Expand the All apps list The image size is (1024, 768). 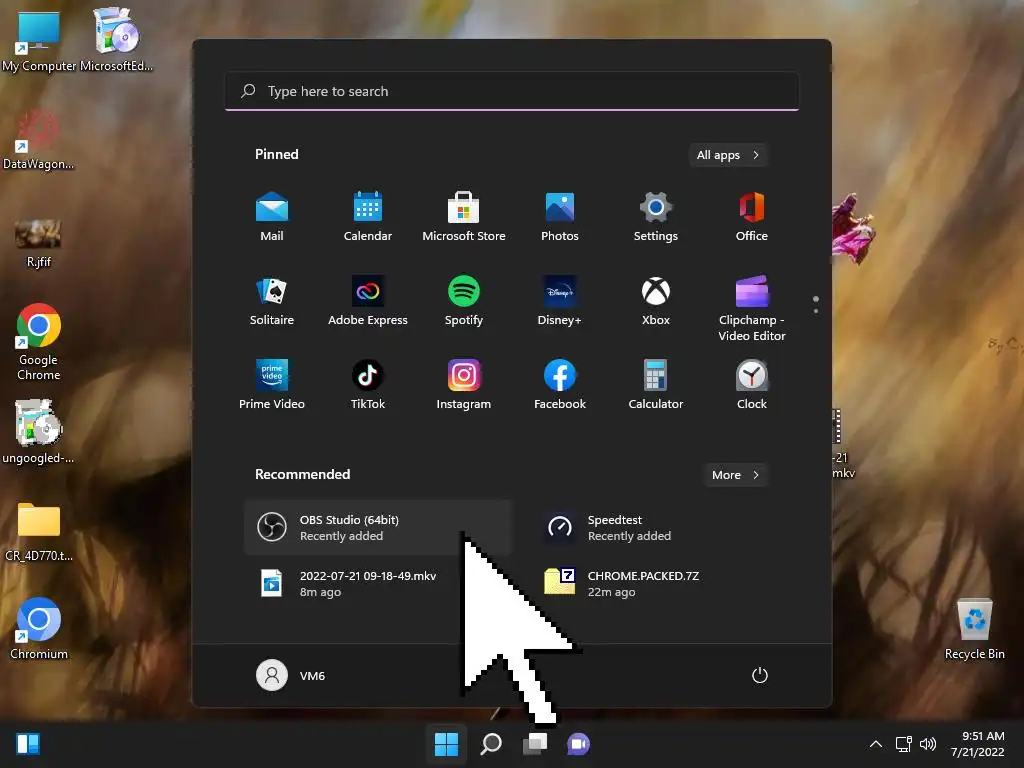(x=728, y=155)
